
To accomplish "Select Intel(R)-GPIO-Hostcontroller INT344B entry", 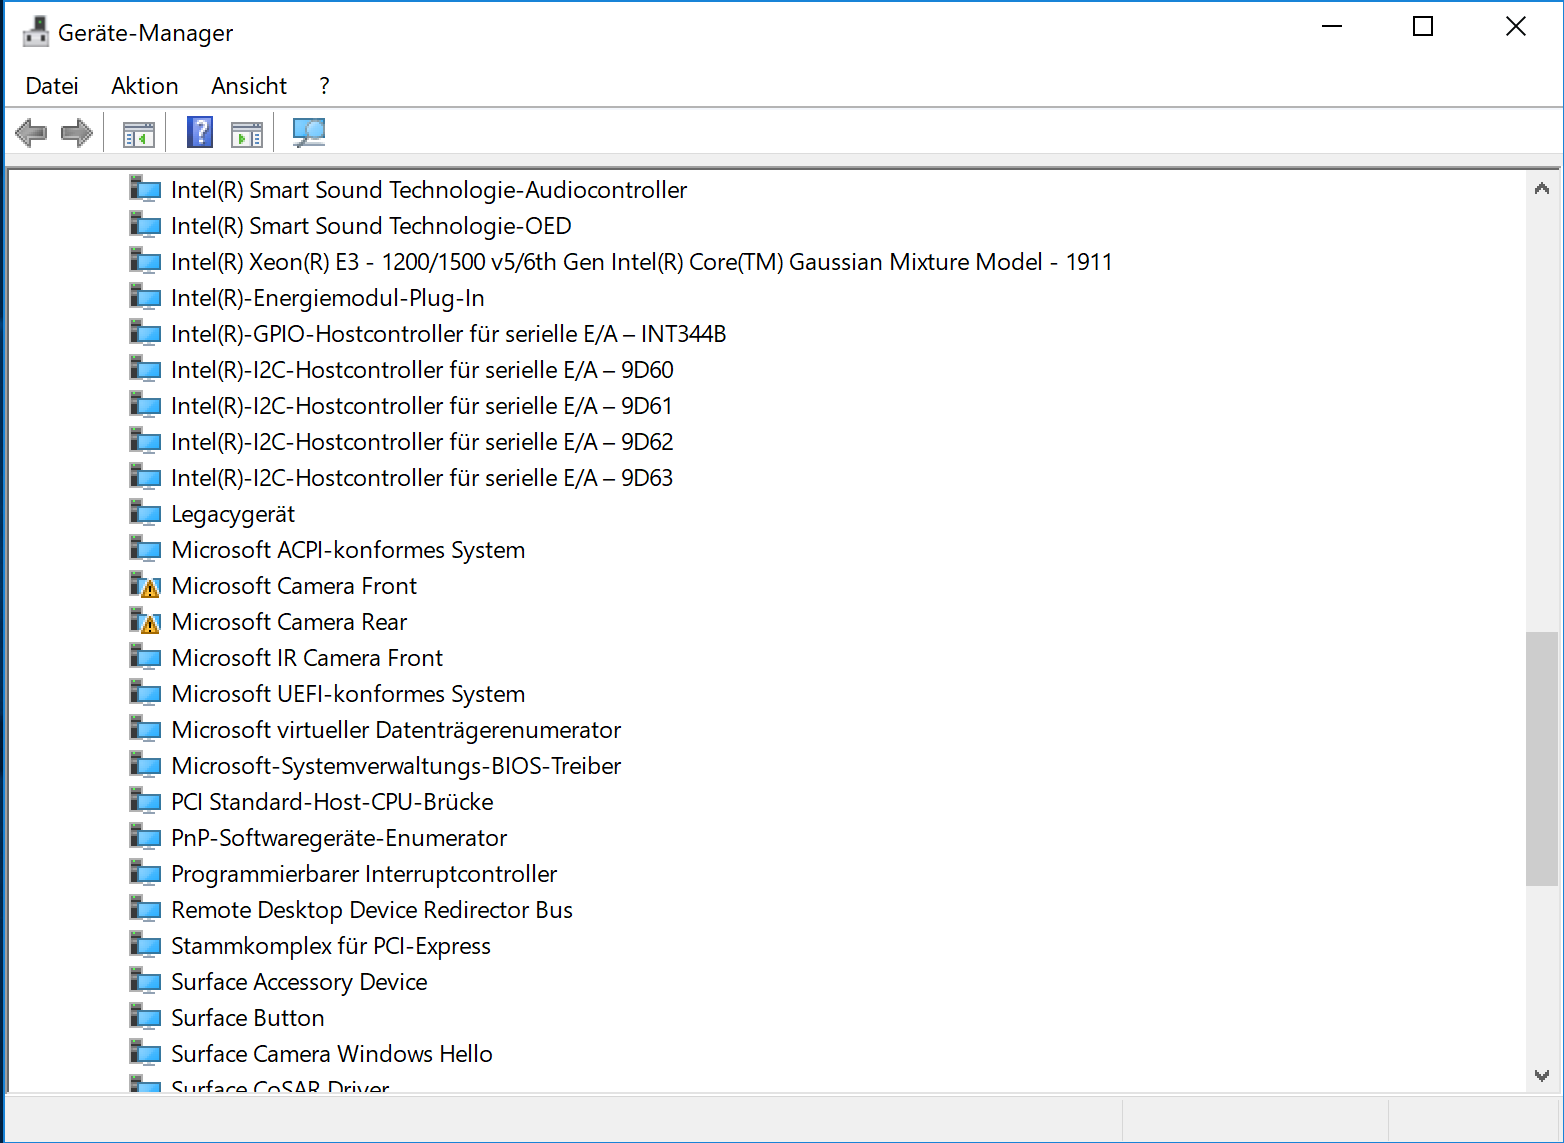I will [448, 334].
